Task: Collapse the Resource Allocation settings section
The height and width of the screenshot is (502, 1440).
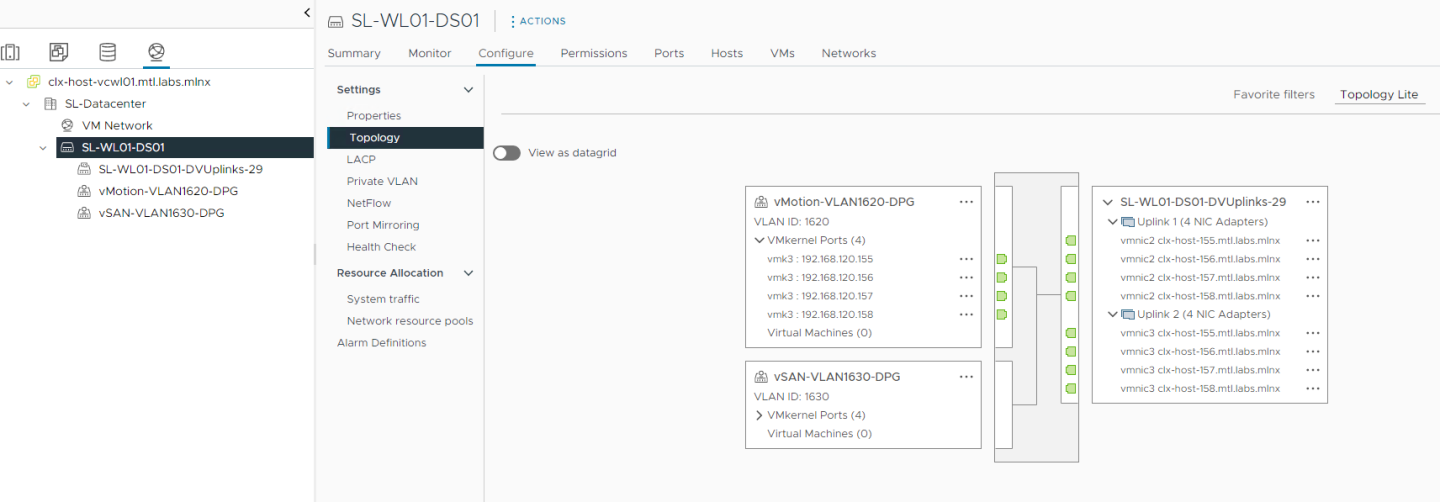Action: click(468, 273)
